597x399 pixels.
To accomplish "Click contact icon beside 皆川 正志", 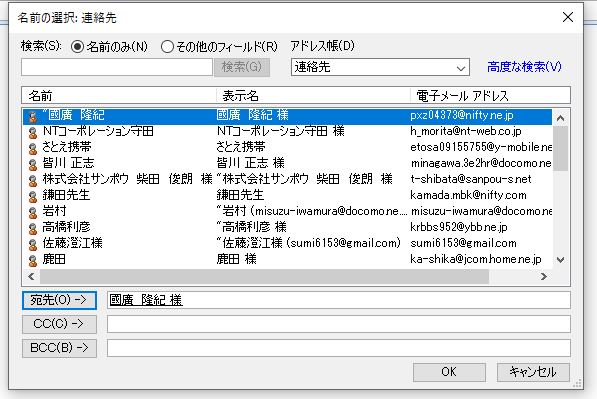I will pyautogui.click(x=33, y=164).
